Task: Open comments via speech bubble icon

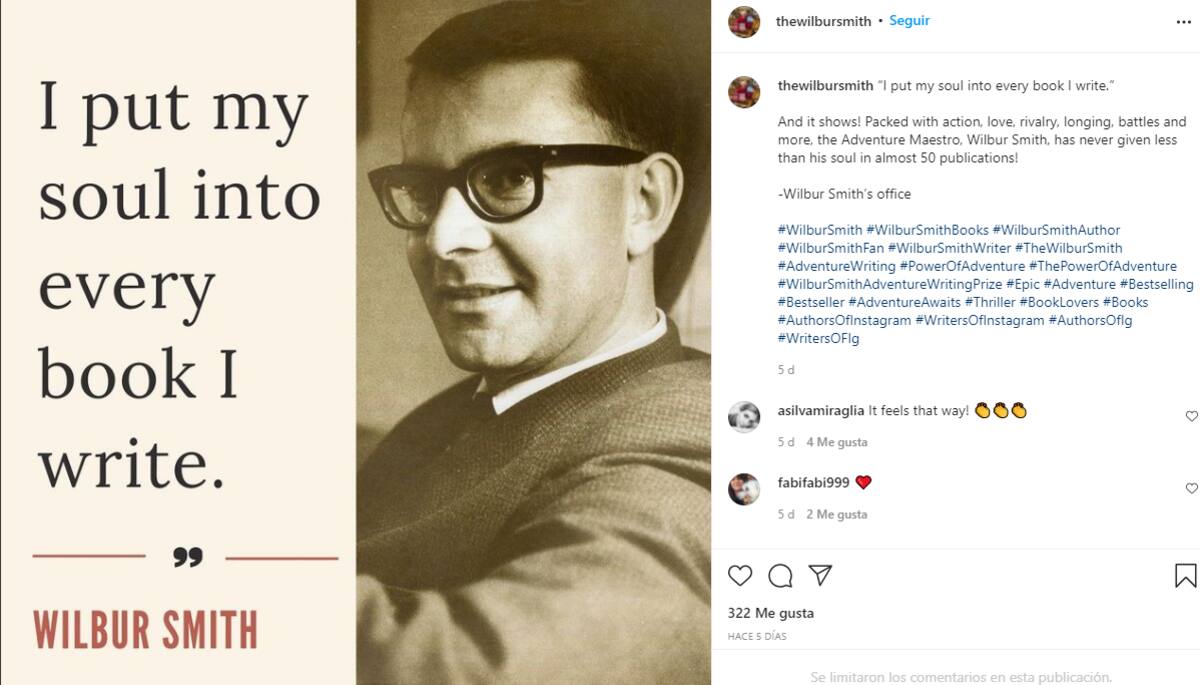Action: click(x=780, y=576)
